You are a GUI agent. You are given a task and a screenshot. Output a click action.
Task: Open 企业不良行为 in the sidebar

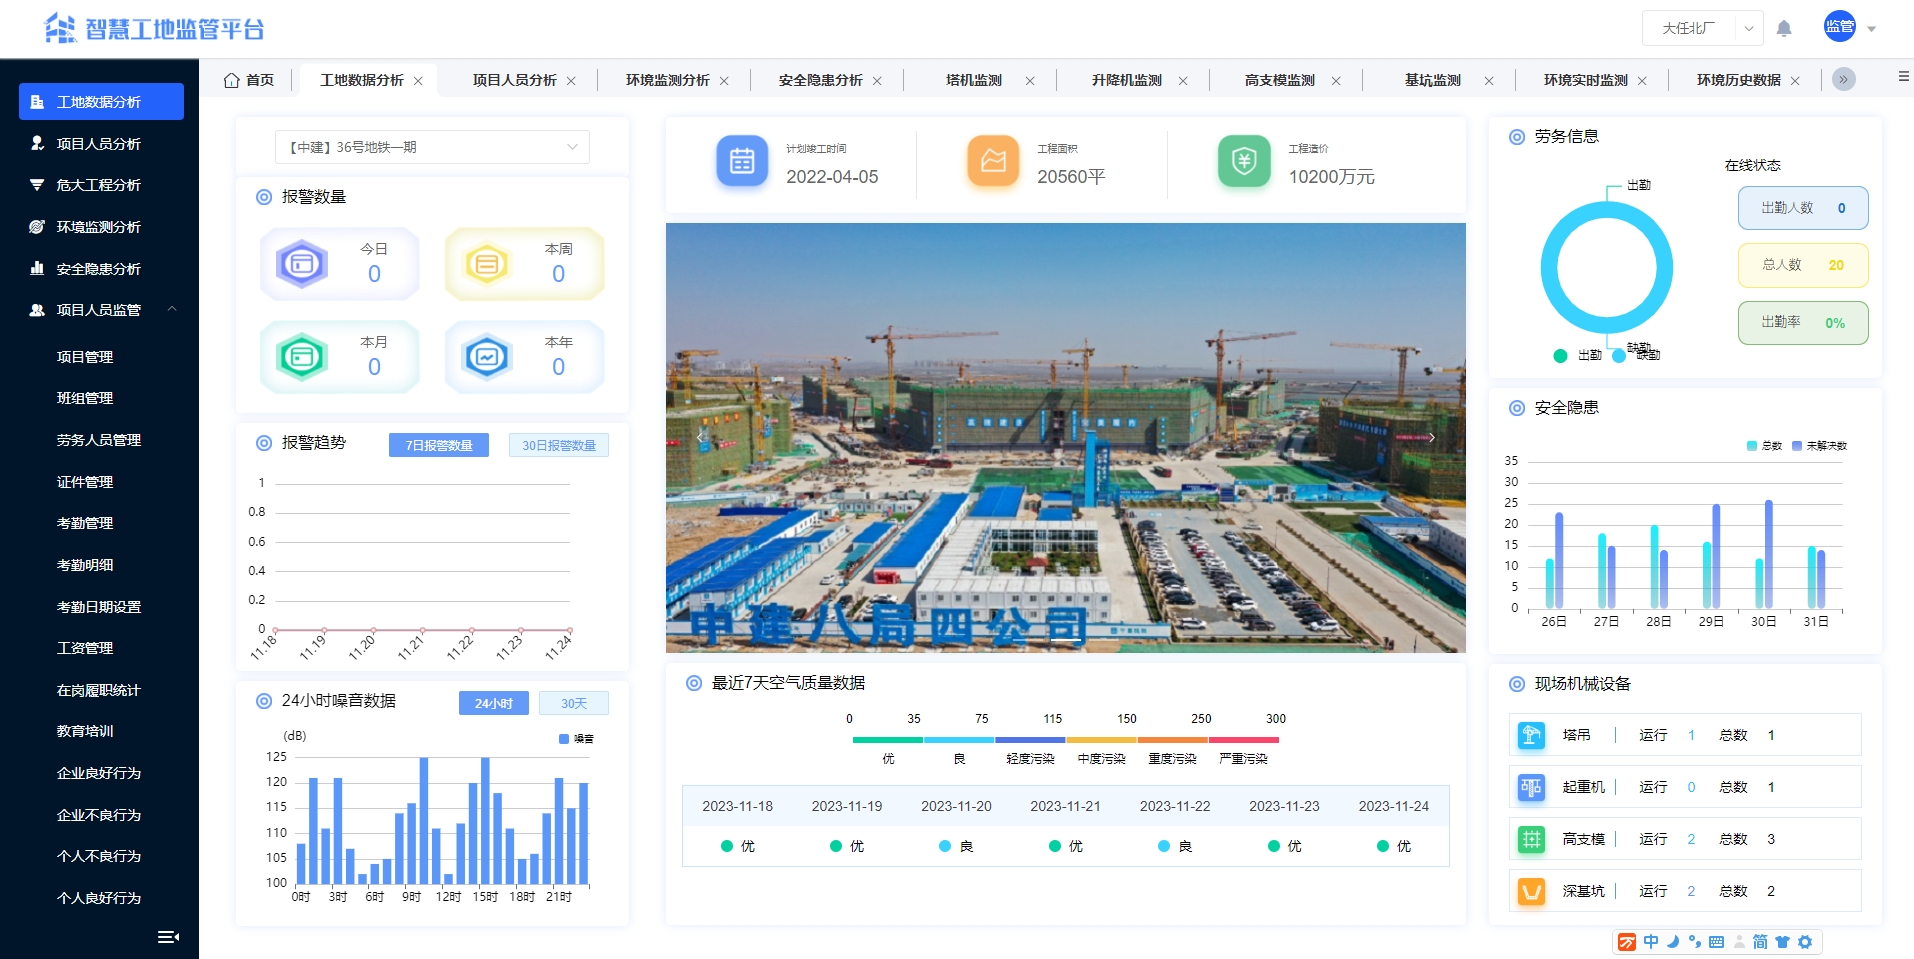click(100, 815)
